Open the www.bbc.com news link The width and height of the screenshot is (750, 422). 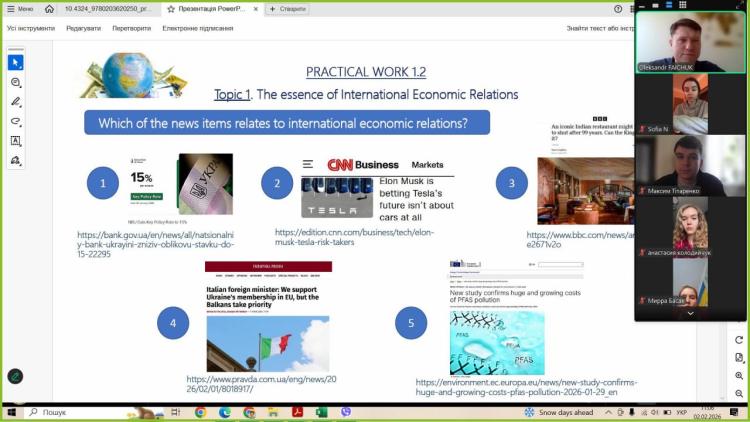[x=580, y=239]
